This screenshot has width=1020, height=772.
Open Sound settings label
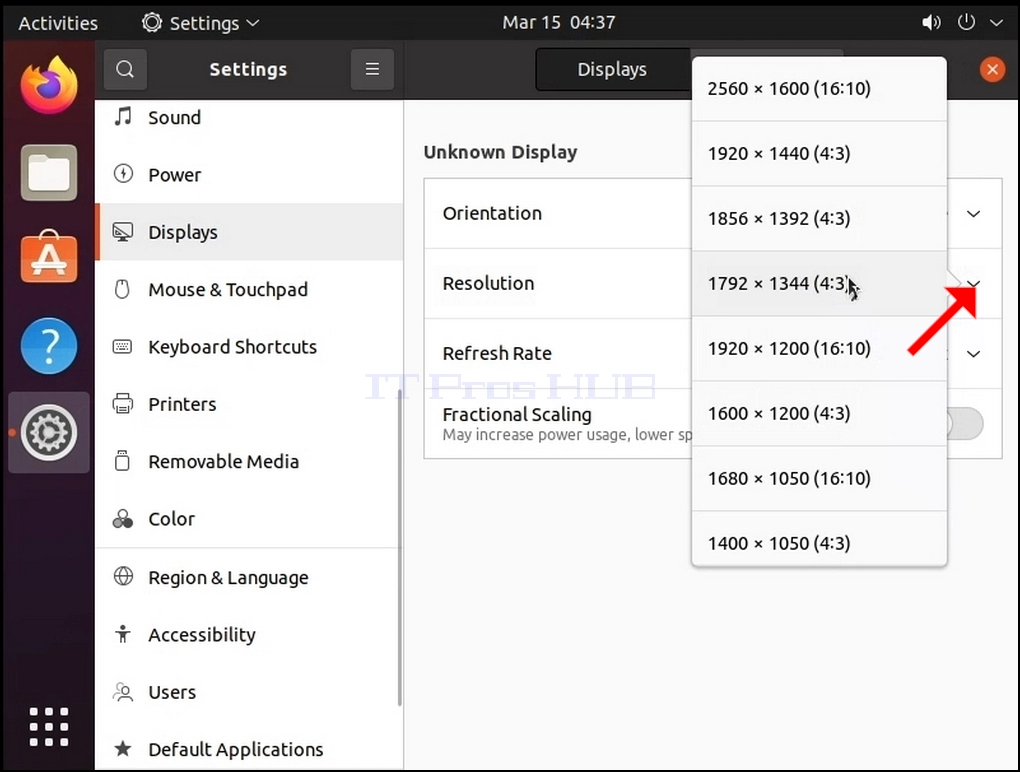tap(174, 118)
